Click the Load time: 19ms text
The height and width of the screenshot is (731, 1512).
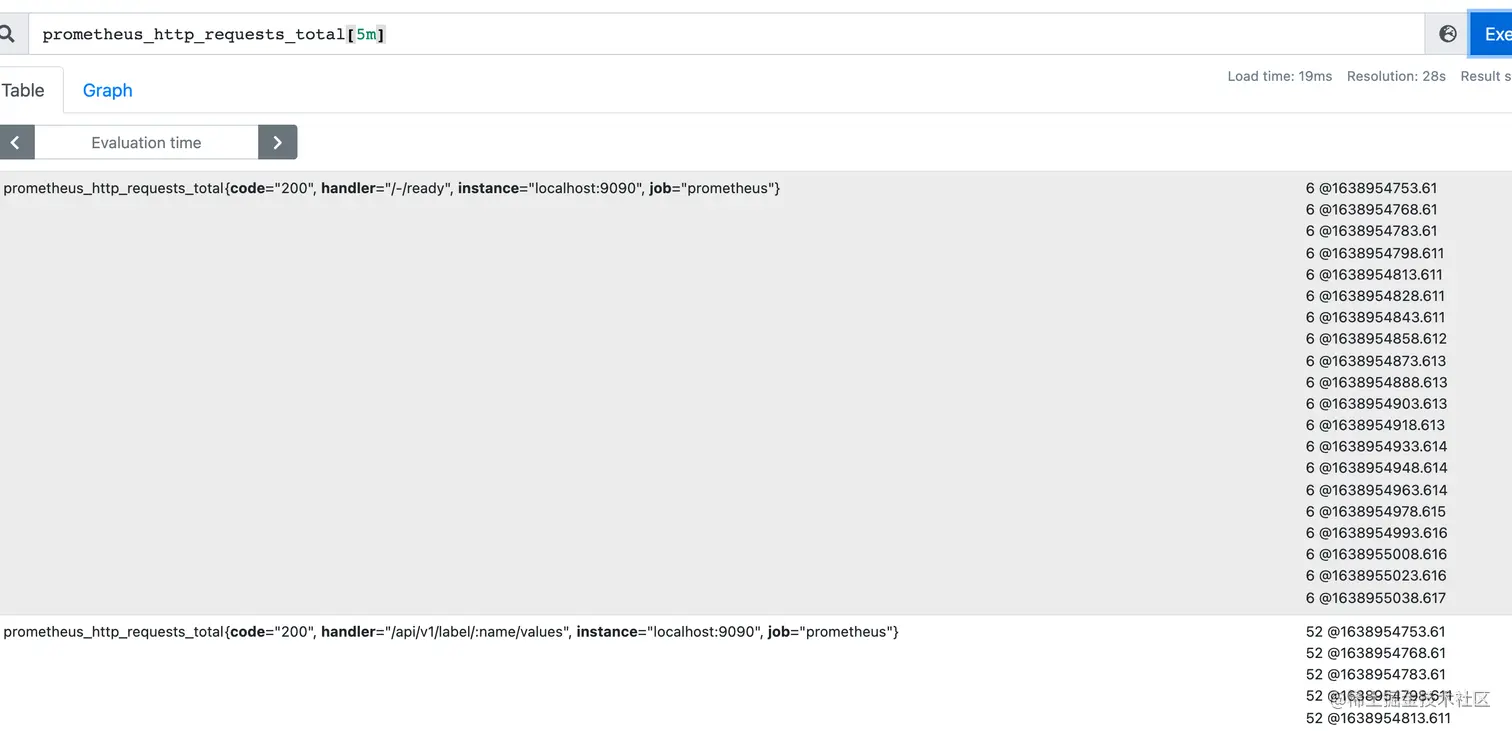1279,76
